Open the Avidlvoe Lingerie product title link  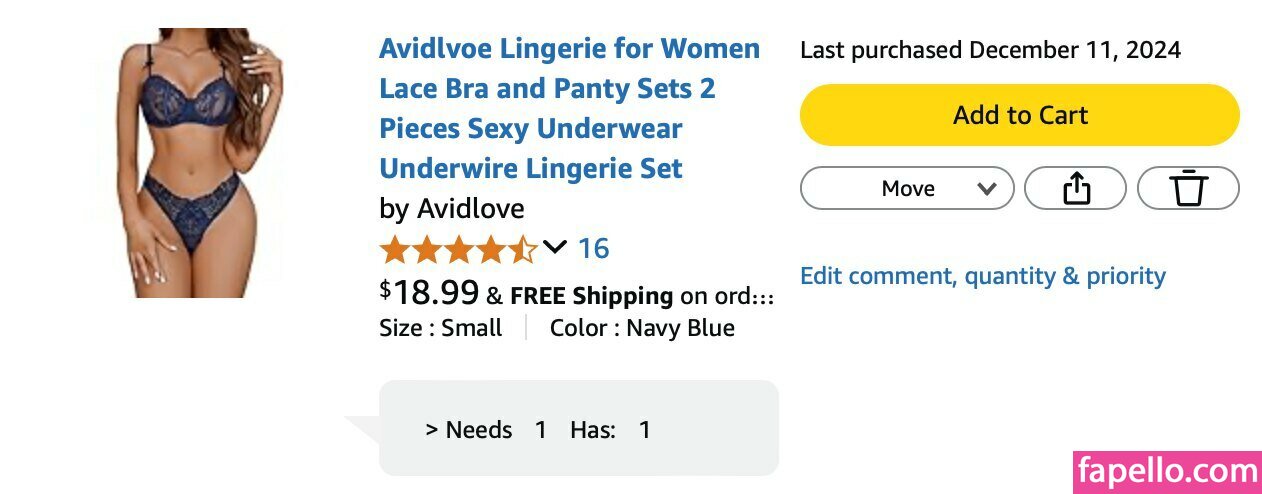click(x=569, y=108)
